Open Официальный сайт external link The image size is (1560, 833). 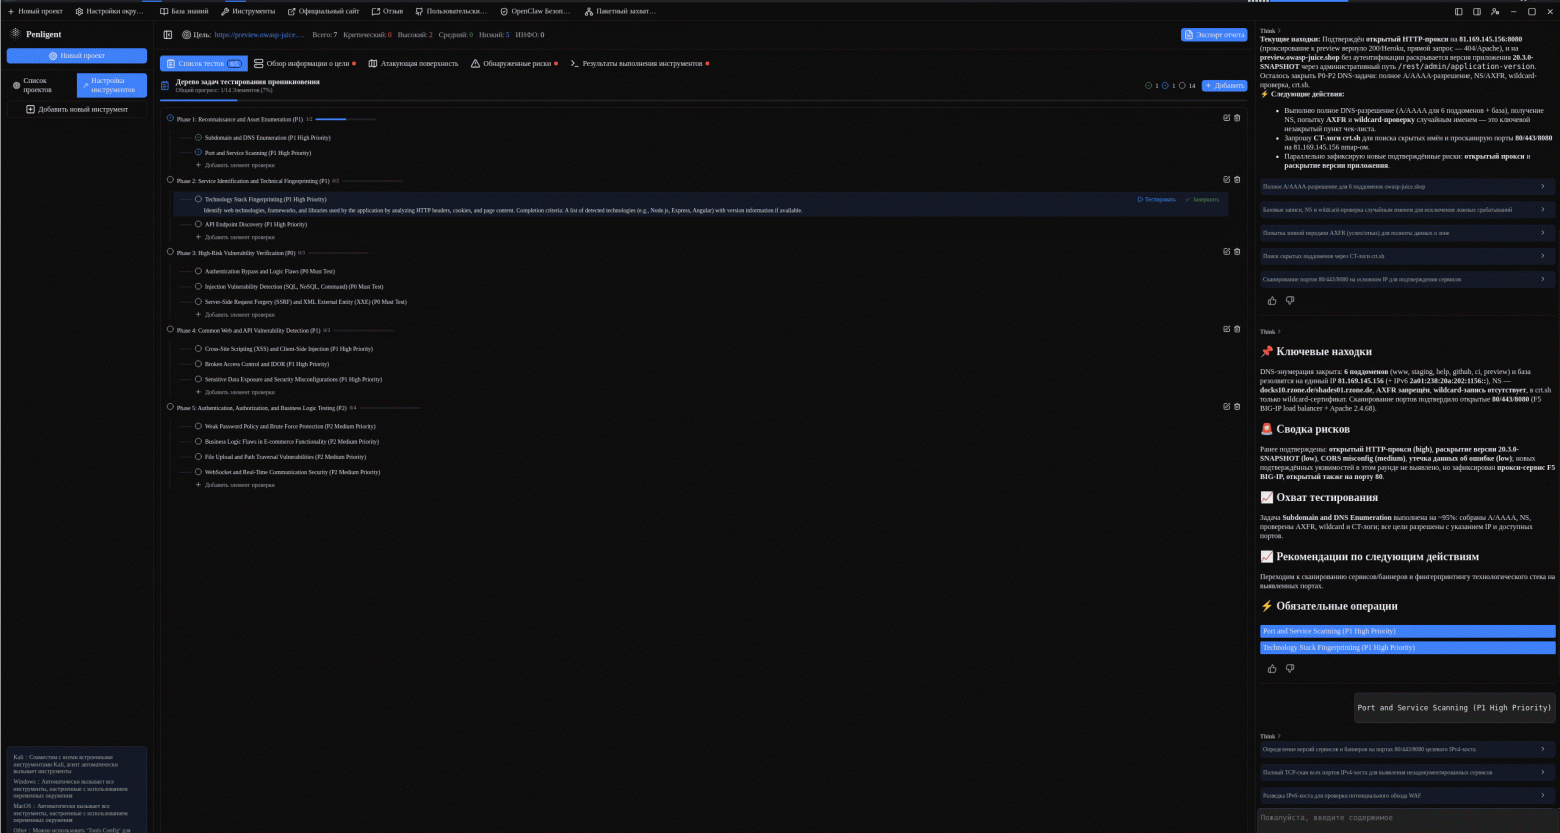click(324, 11)
